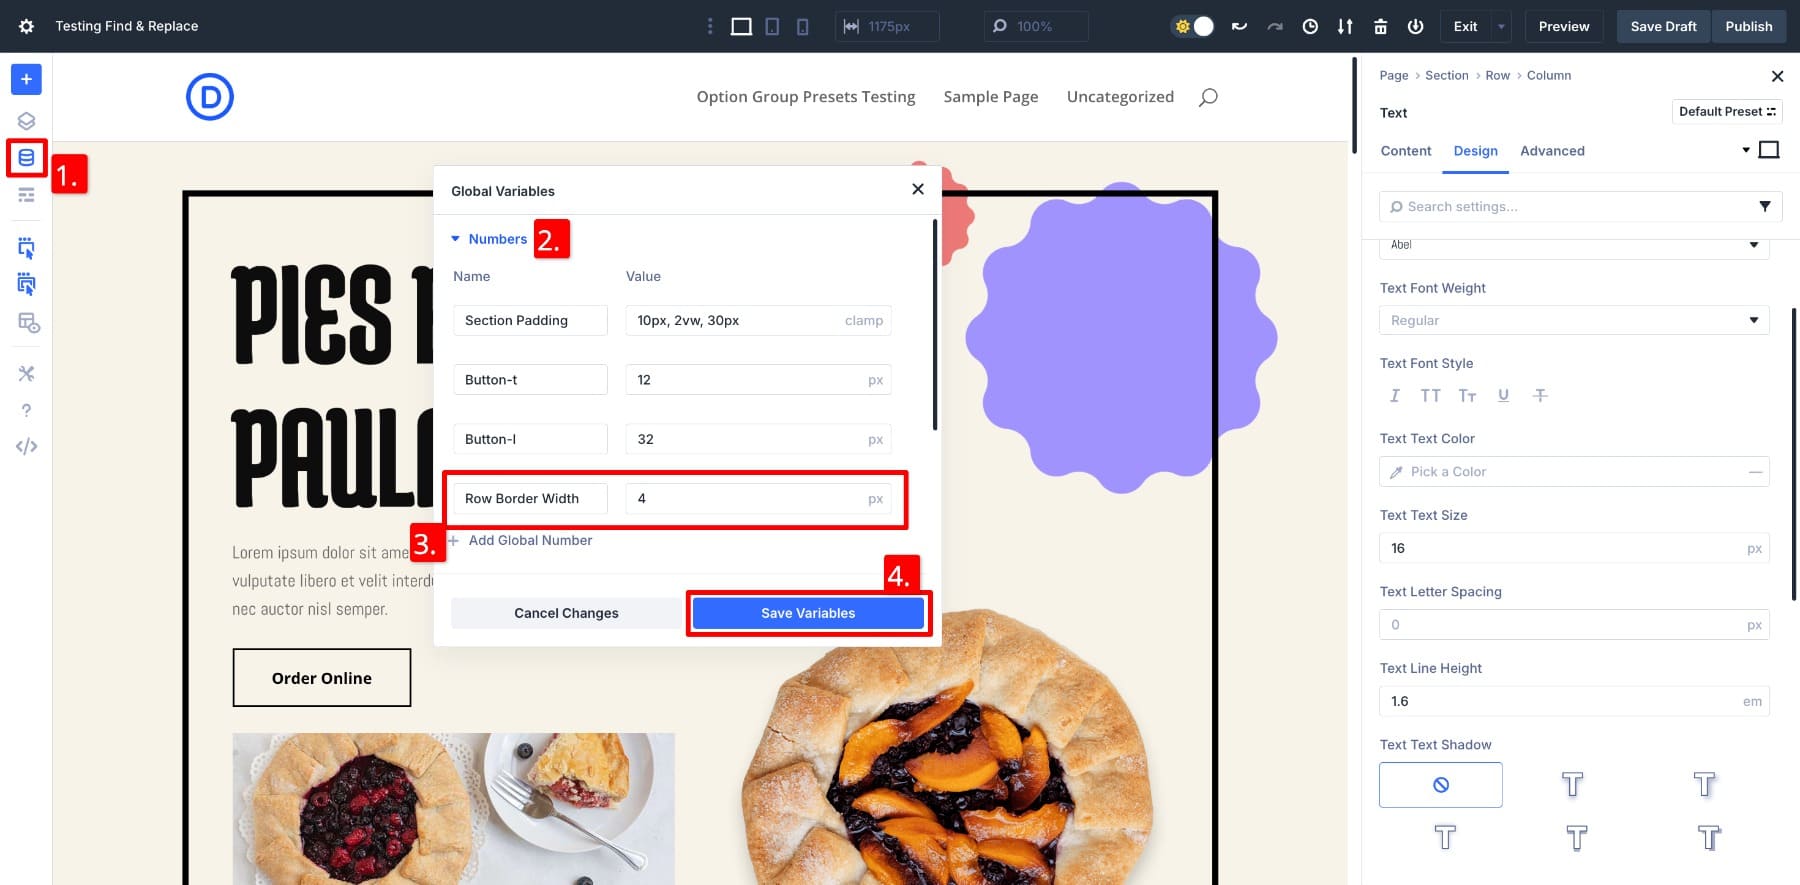Switch to the Advanced tab
This screenshot has width=1800, height=885.
pyautogui.click(x=1552, y=151)
